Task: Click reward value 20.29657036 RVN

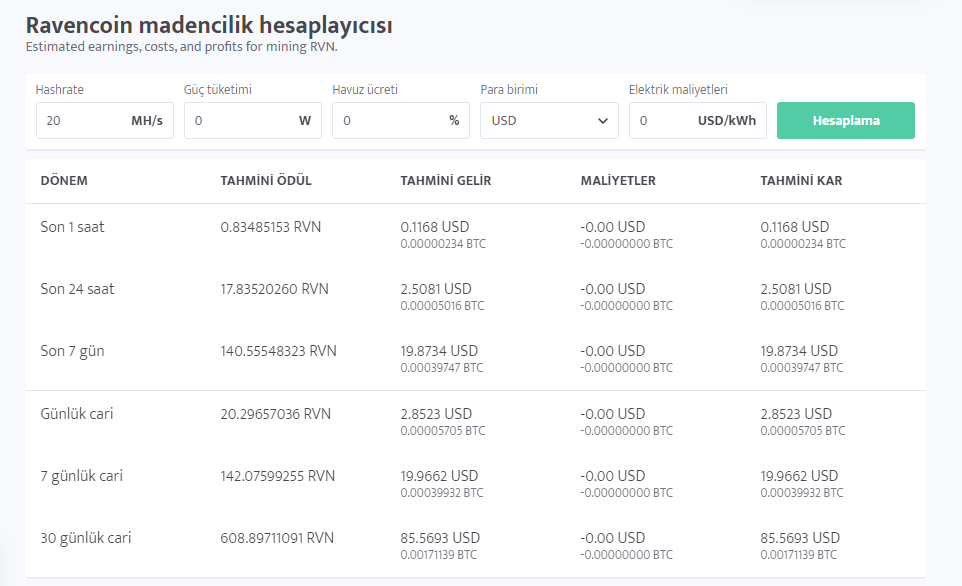Action: pyautogui.click(x=275, y=414)
